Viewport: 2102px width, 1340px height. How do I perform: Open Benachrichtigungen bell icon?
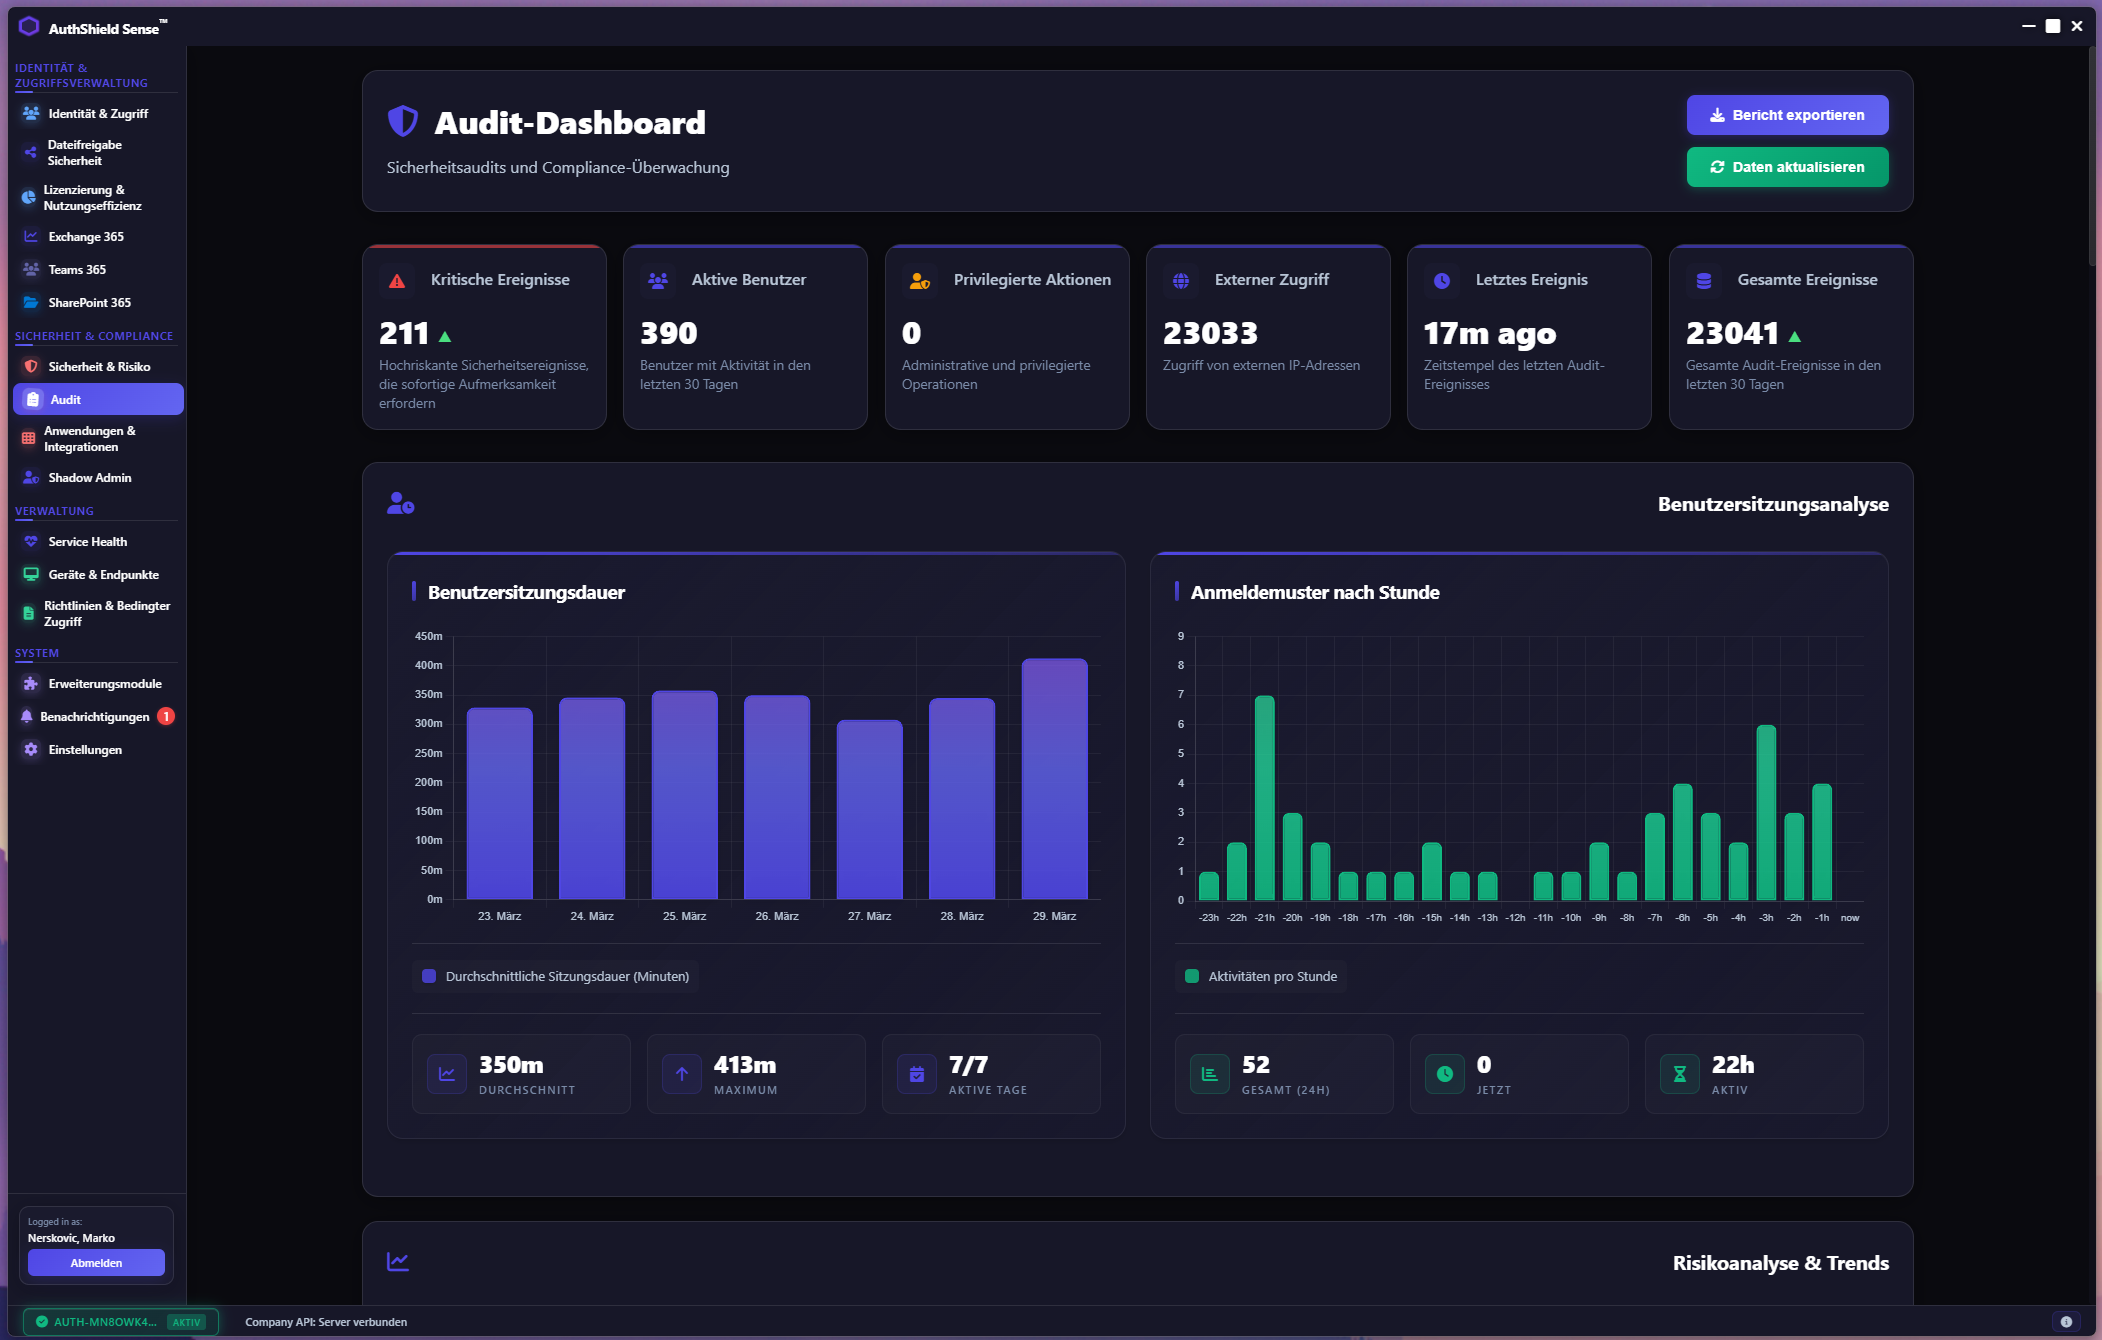click(27, 717)
